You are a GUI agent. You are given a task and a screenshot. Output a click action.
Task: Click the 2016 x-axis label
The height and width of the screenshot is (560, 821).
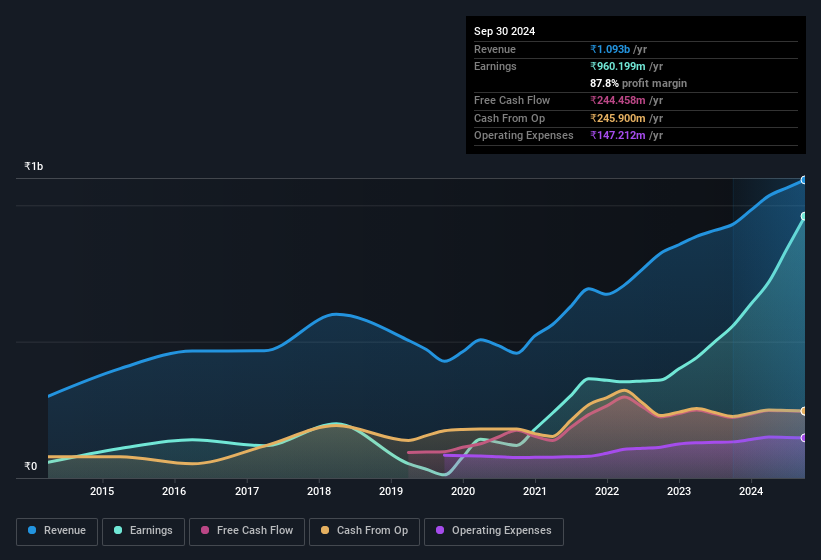point(174,491)
